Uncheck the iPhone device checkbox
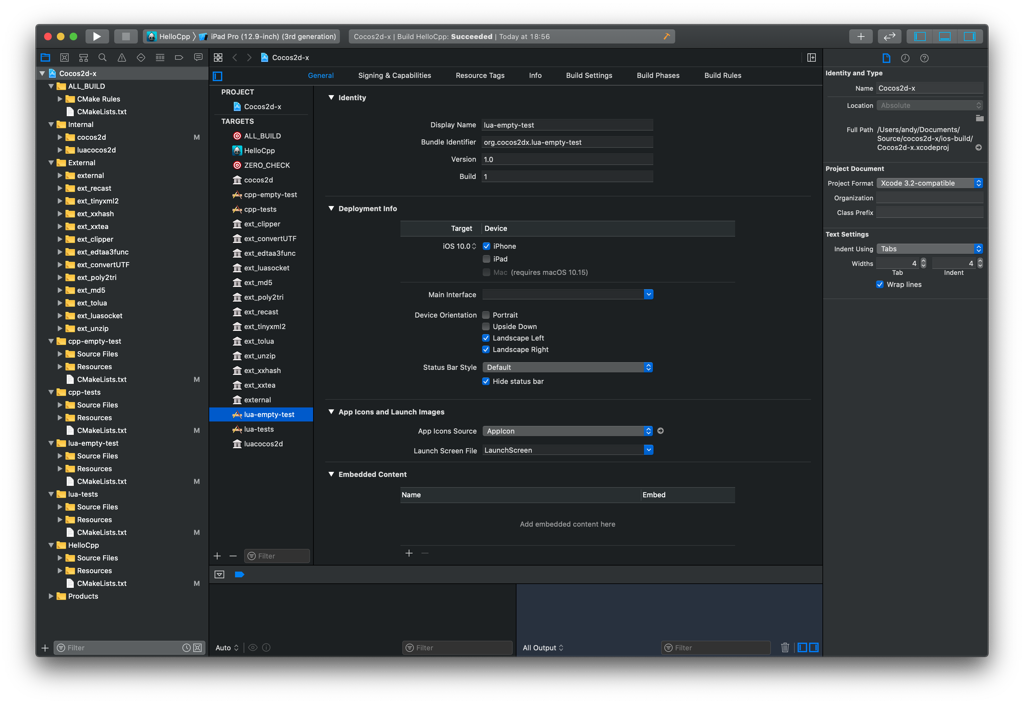The height and width of the screenshot is (704, 1024). click(x=487, y=246)
